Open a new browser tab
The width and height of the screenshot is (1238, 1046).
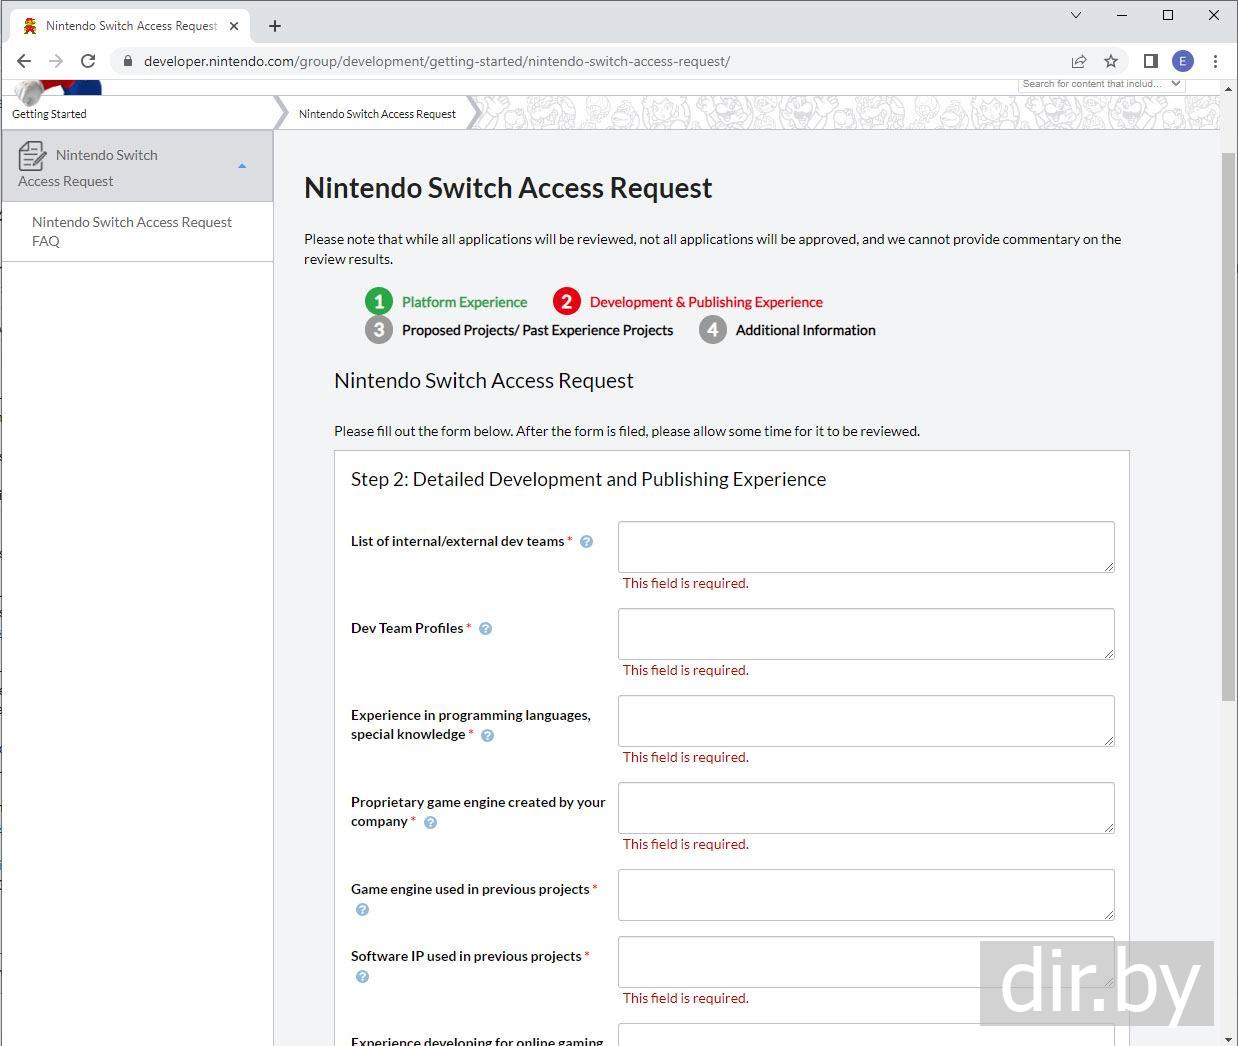[x=275, y=26]
